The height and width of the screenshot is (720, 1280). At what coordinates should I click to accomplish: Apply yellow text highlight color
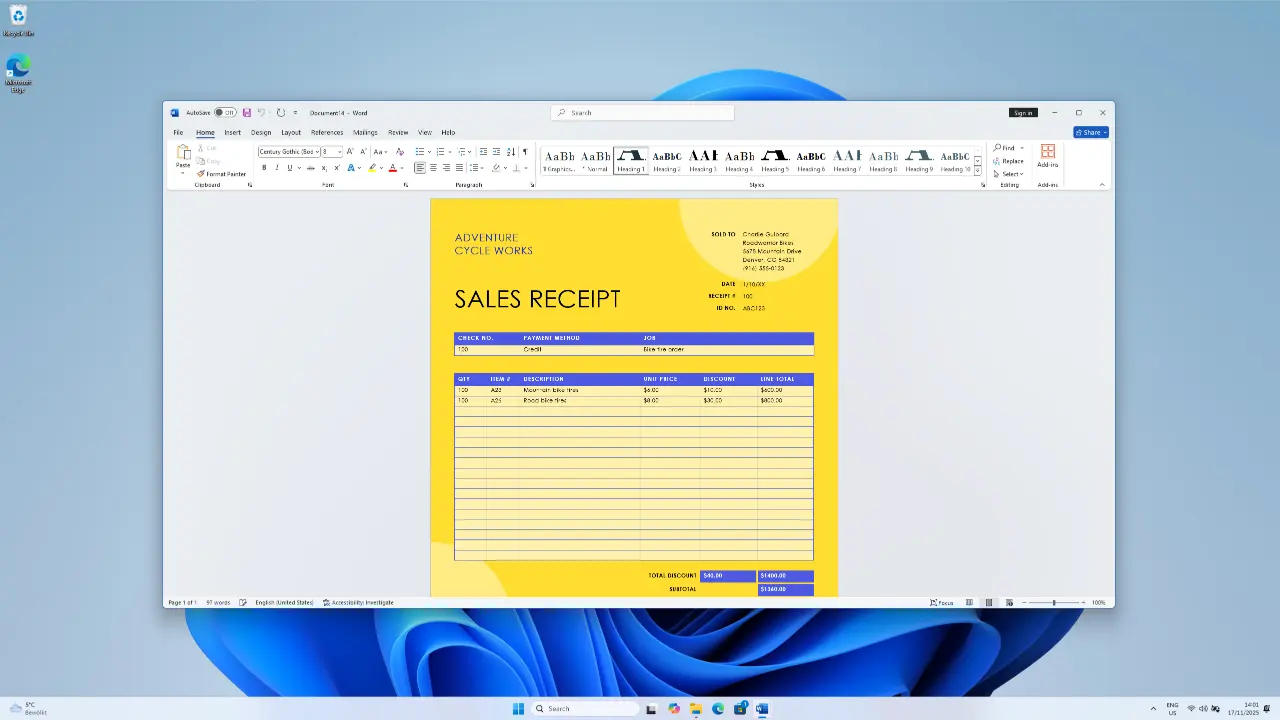point(372,168)
